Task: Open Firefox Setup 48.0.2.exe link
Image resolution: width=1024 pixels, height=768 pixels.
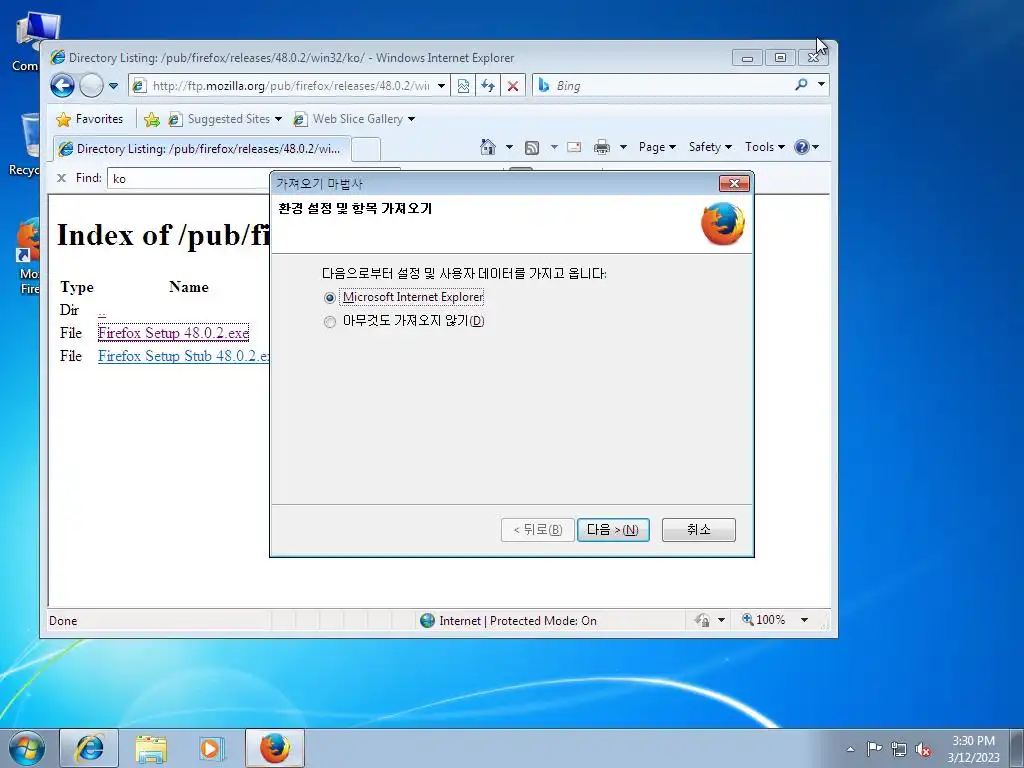Action: 173,333
